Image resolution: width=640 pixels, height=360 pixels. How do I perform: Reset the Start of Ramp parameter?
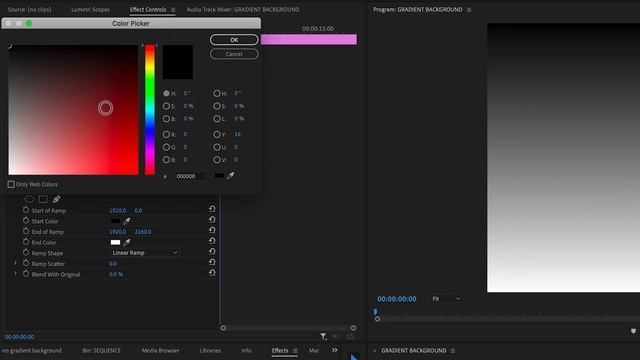[212, 209]
